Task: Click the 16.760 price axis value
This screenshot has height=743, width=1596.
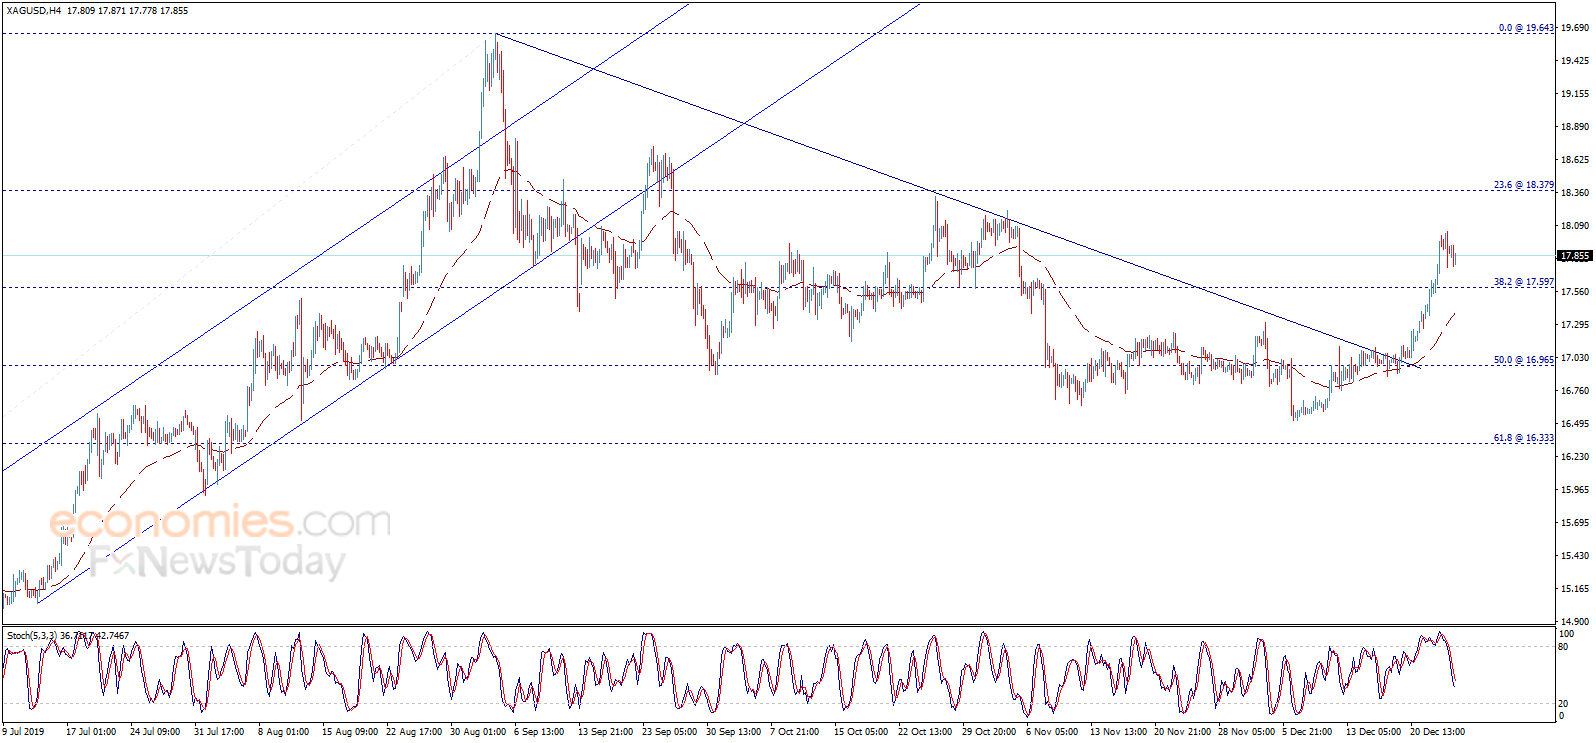Action: 1575,391
